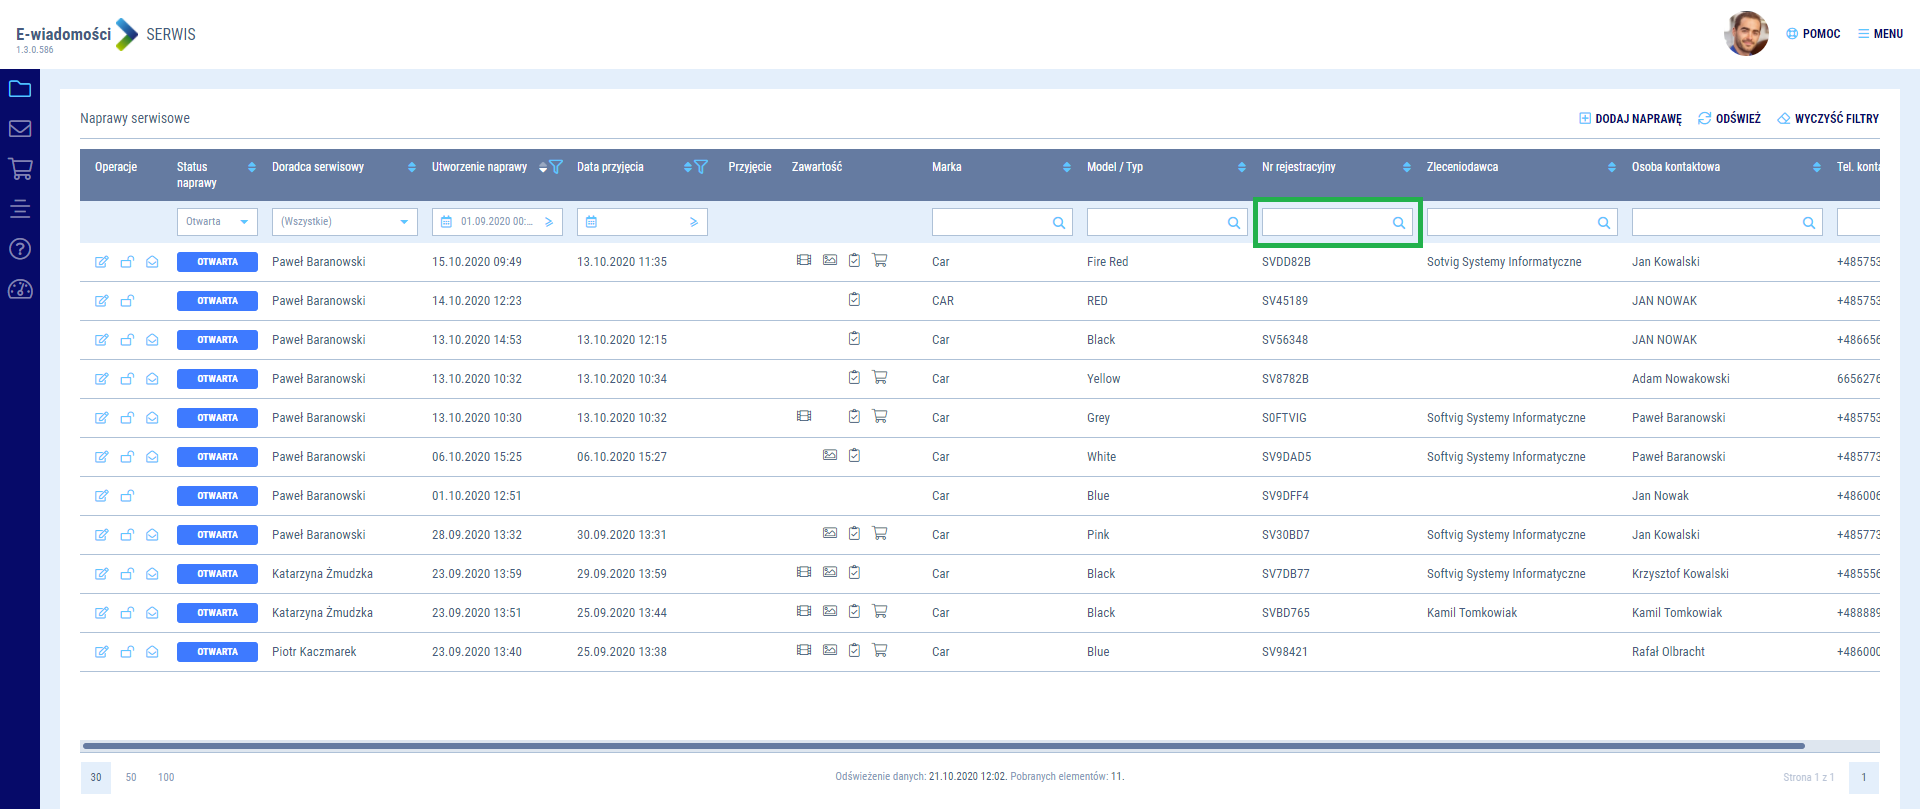Click the cart icon in SV8782B row

point(880,378)
